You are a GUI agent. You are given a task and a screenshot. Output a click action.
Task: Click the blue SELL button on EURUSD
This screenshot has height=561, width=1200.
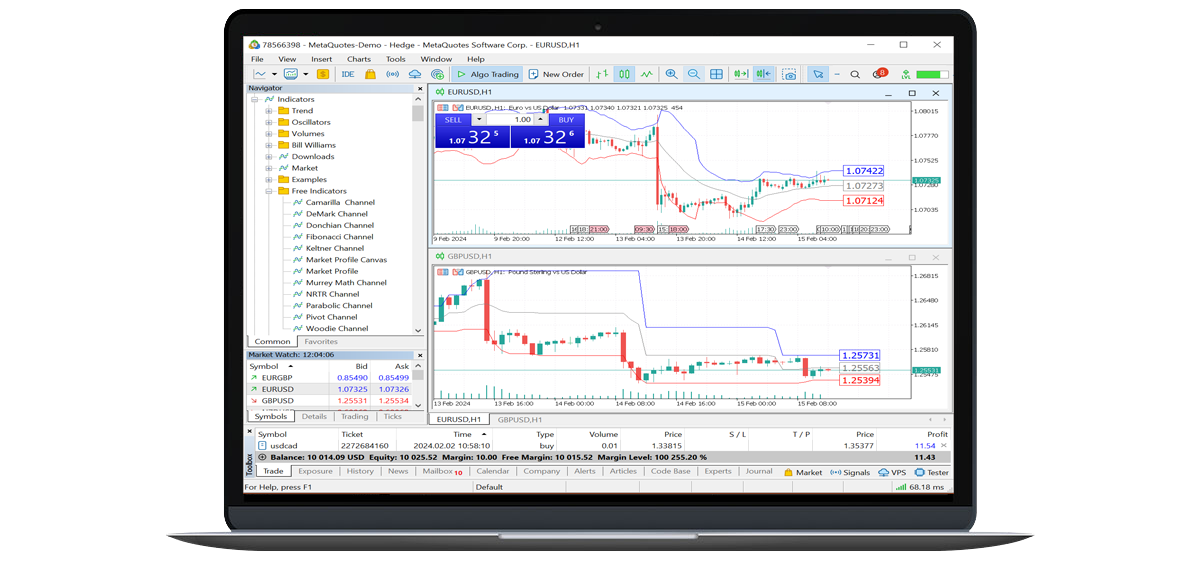(453, 120)
